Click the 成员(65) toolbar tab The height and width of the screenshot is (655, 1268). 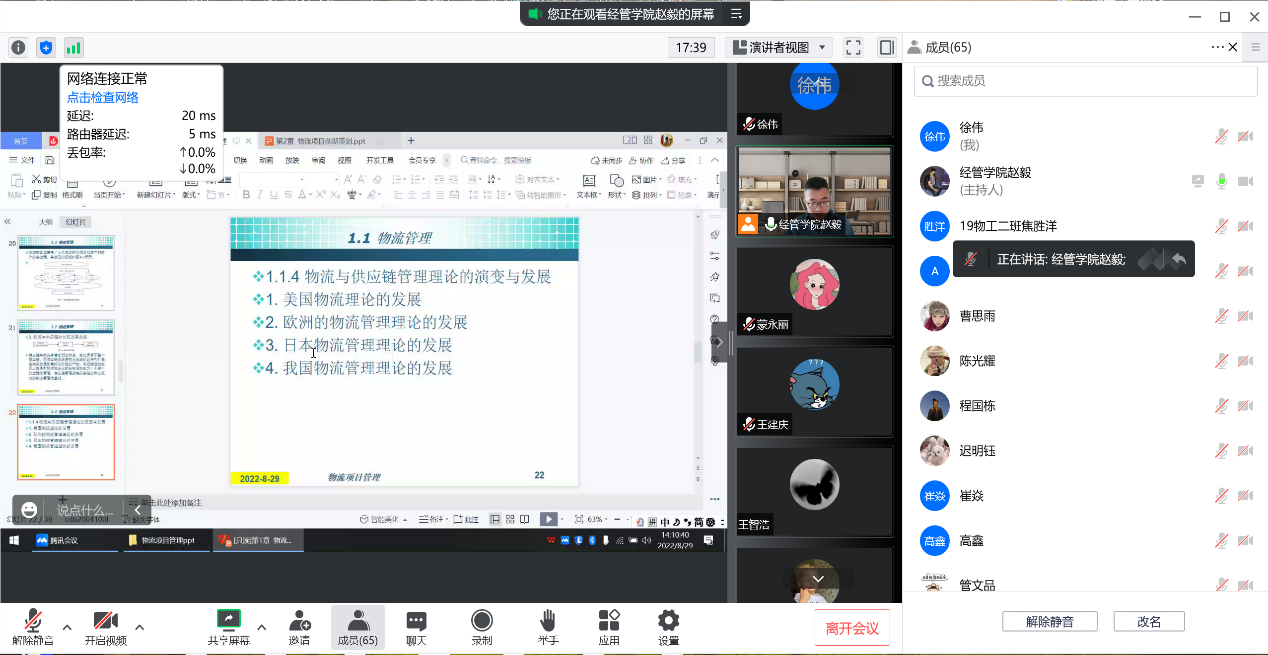[357, 627]
